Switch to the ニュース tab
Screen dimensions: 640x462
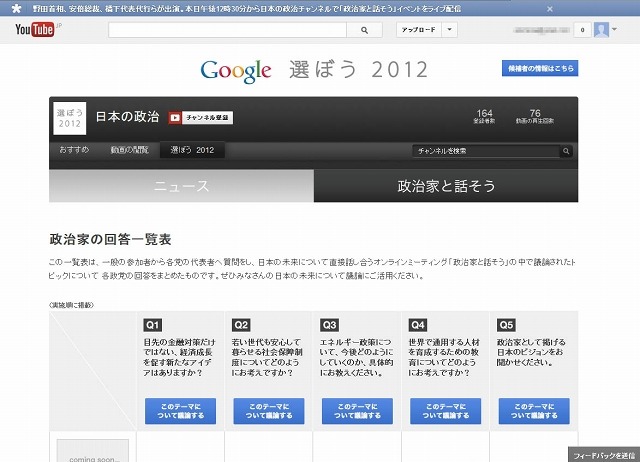point(181,186)
